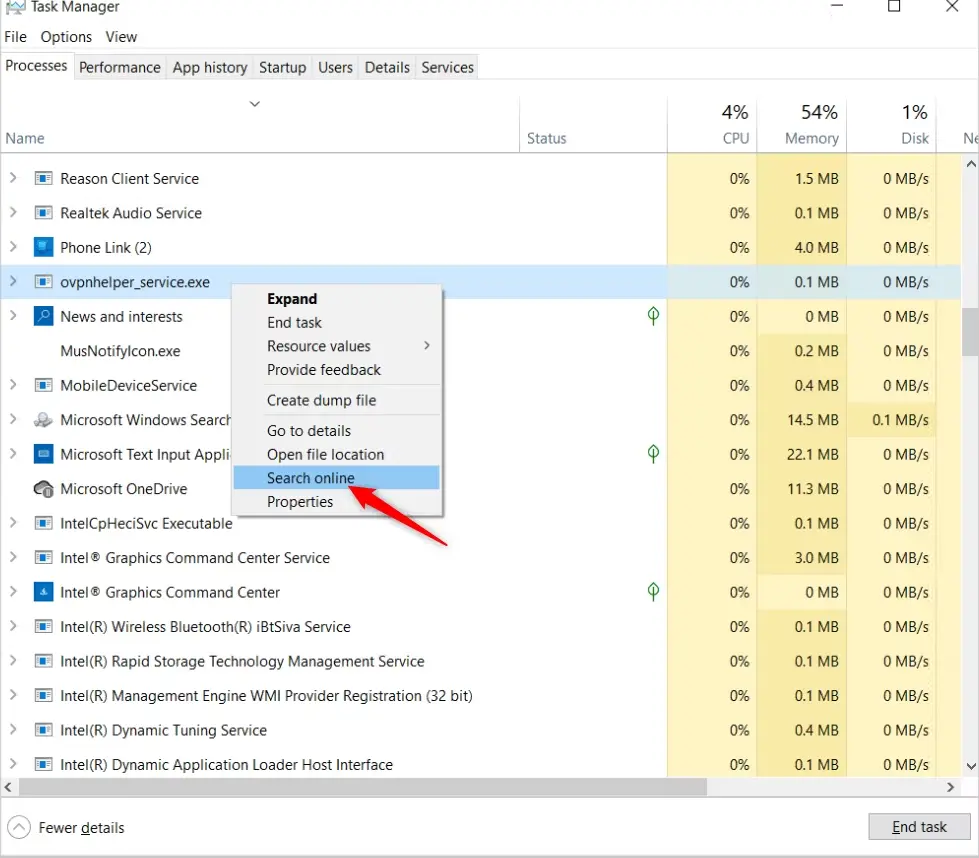Screen dimensions: 979x858
Task: Click the IntelCpHeciSvc Executable icon
Action: [43, 523]
